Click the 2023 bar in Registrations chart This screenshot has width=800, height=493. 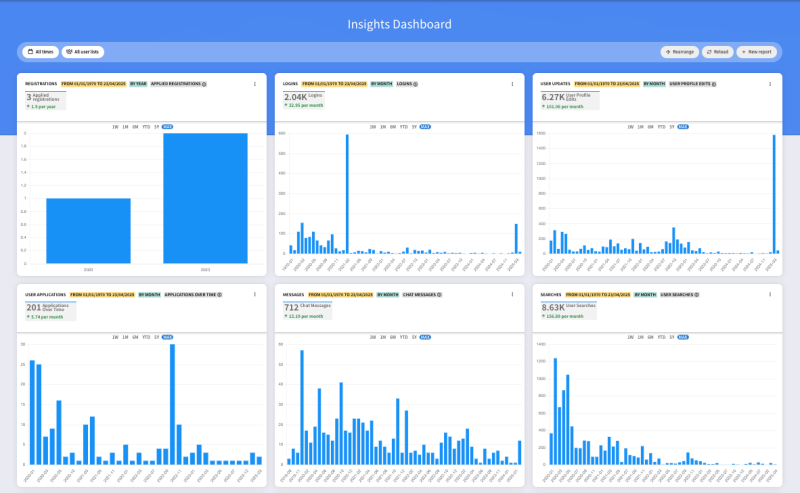pos(205,198)
